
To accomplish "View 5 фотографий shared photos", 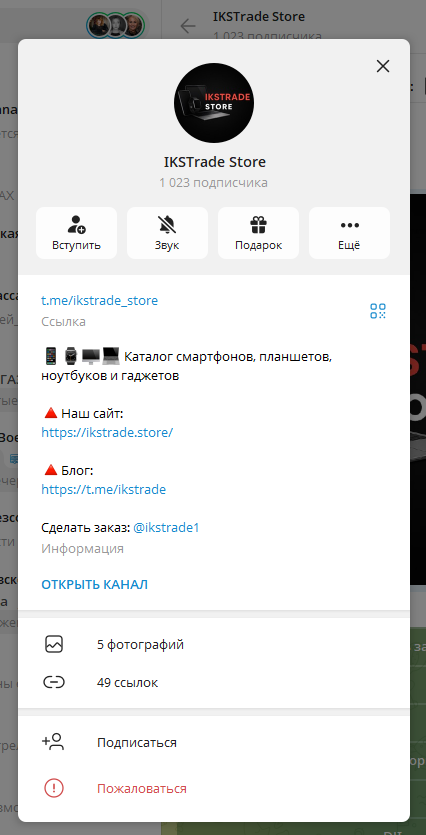I will [x=214, y=645].
